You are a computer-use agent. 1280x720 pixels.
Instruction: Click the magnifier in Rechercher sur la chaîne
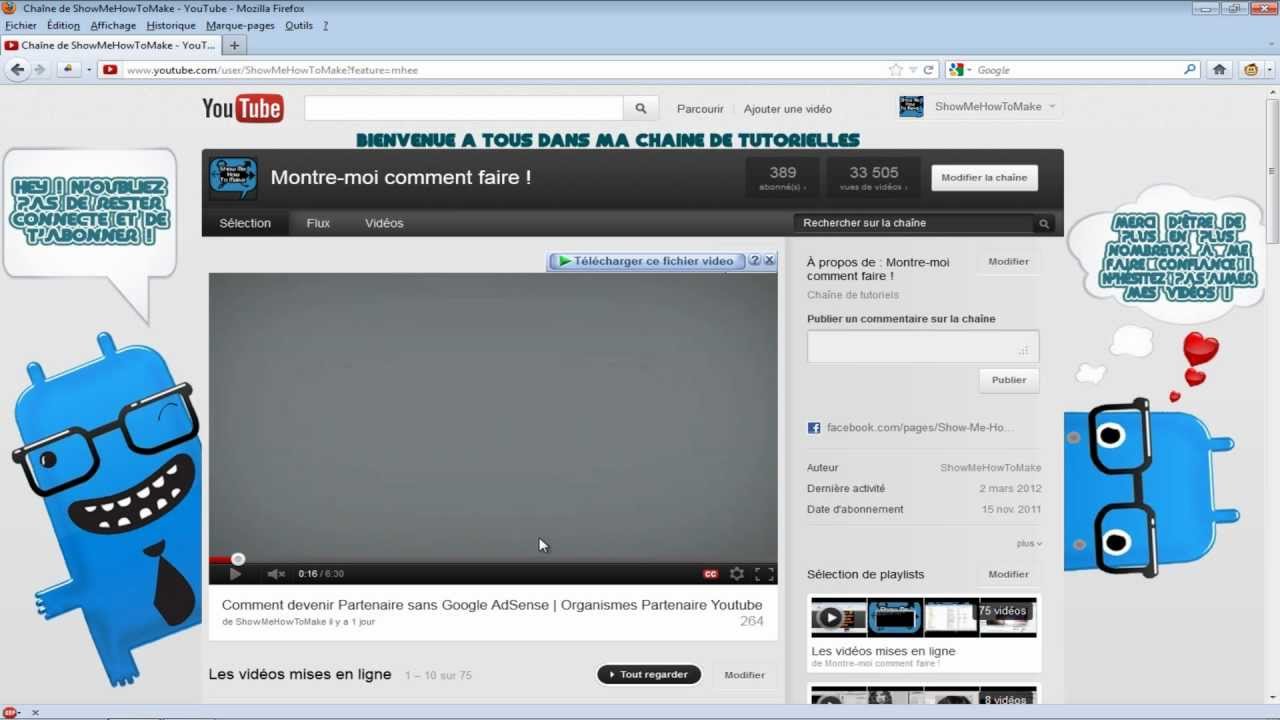[x=1044, y=224]
